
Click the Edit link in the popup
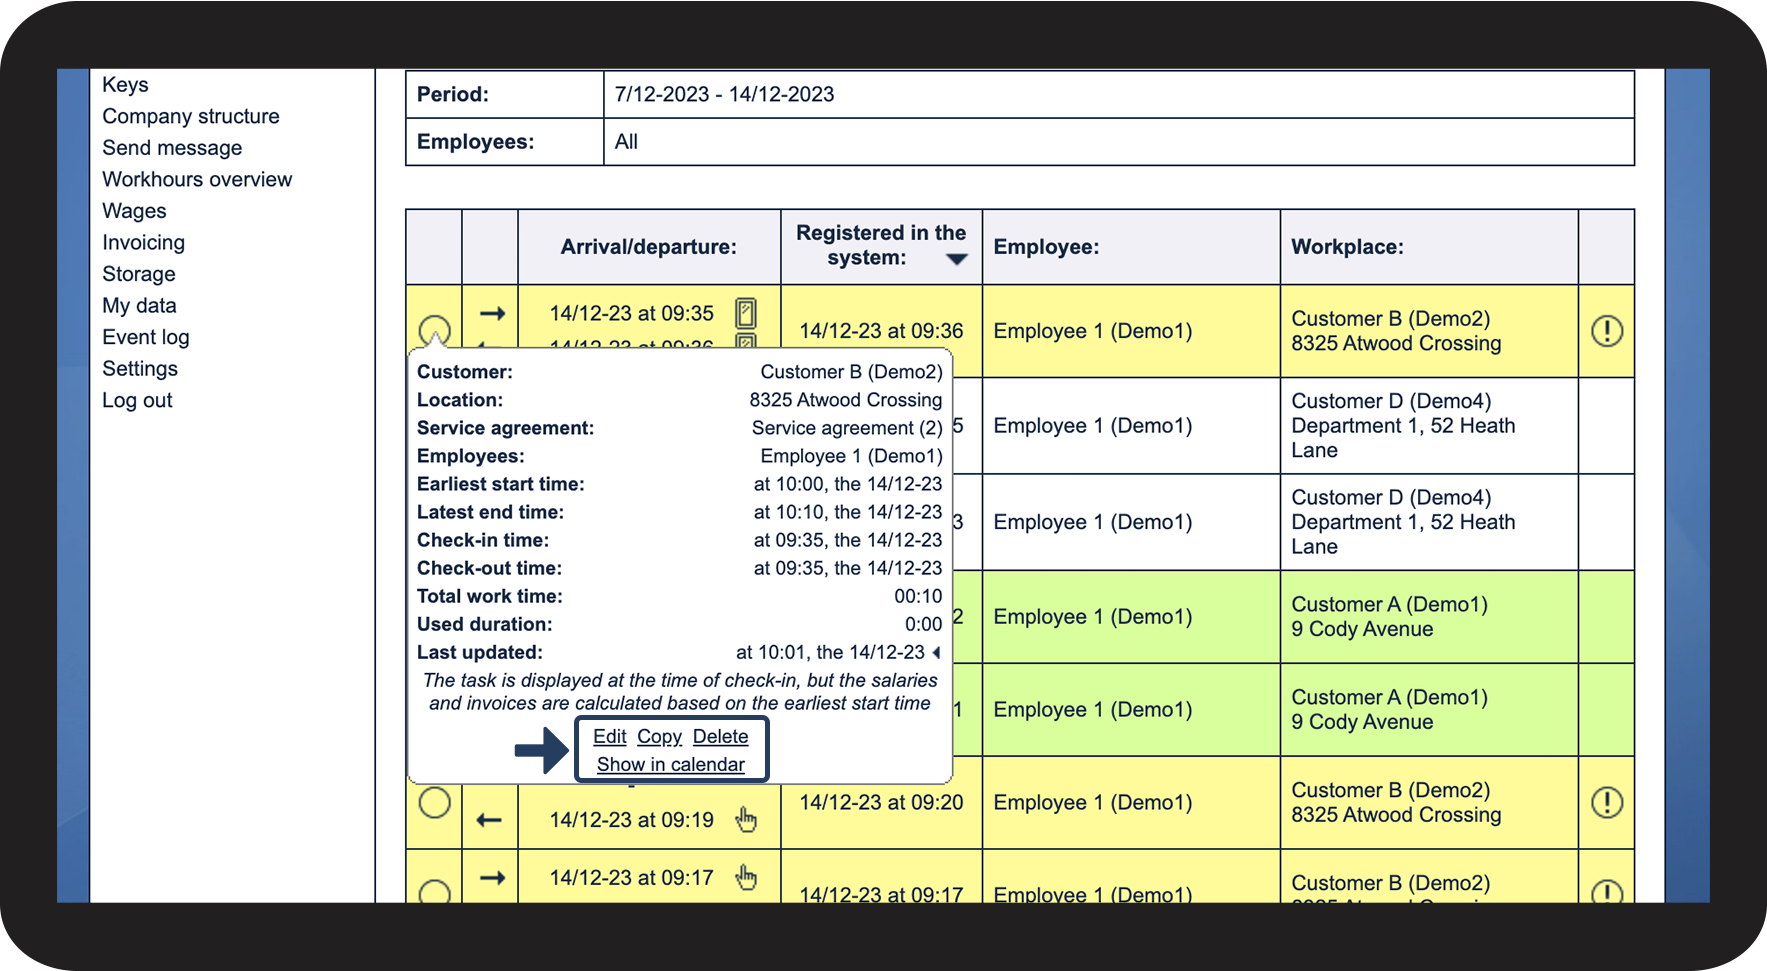coord(609,736)
